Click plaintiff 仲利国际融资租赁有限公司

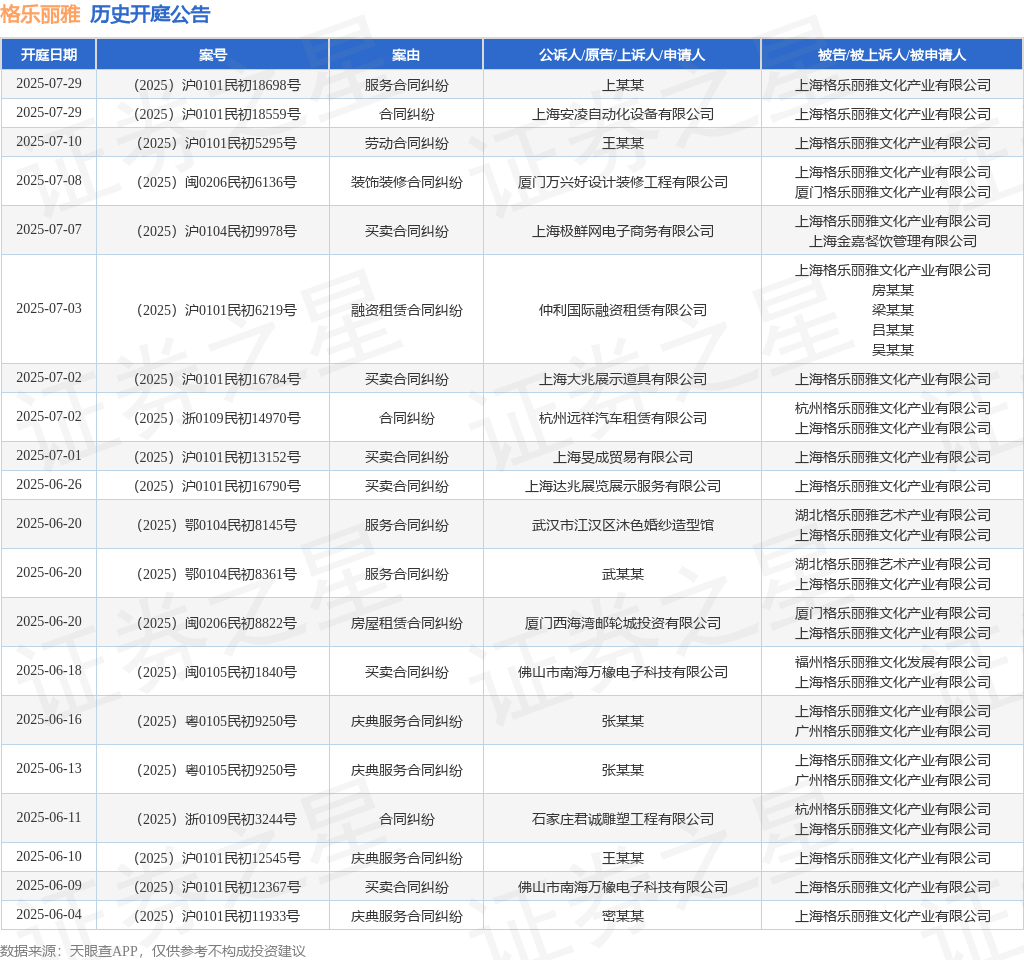622,310
